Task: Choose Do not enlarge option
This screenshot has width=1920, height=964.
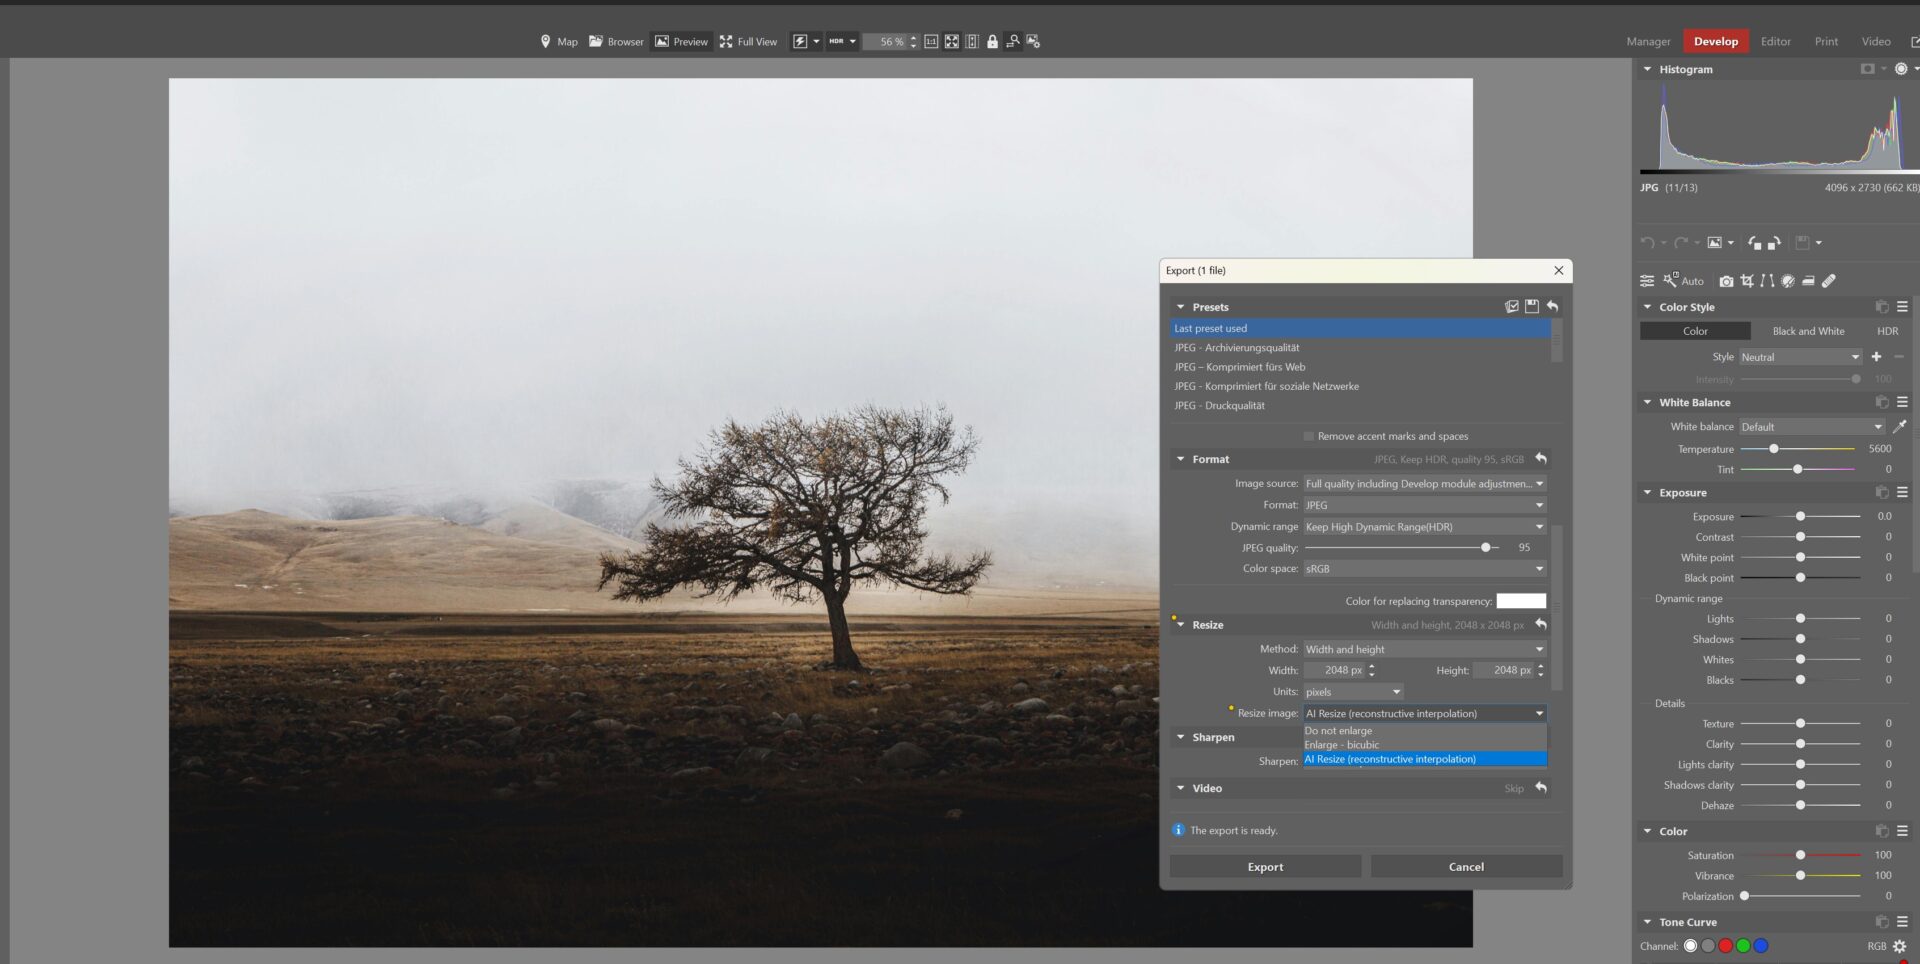Action: [x=1425, y=731]
